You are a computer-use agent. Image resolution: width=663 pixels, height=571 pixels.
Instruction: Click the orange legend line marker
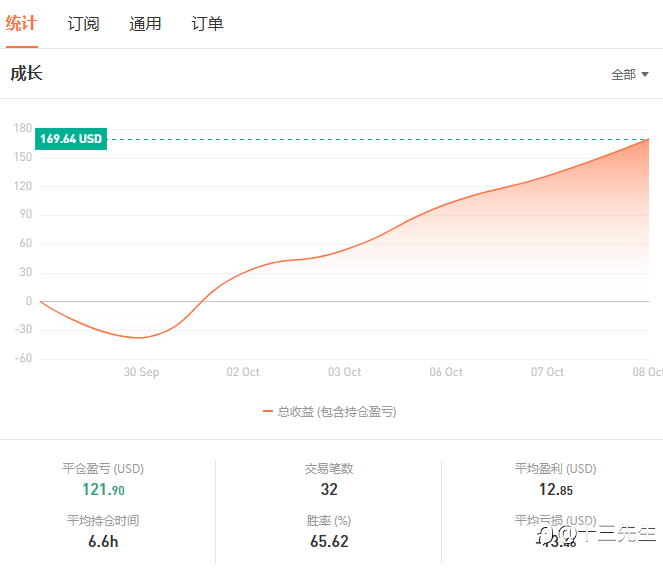click(267, 411)
